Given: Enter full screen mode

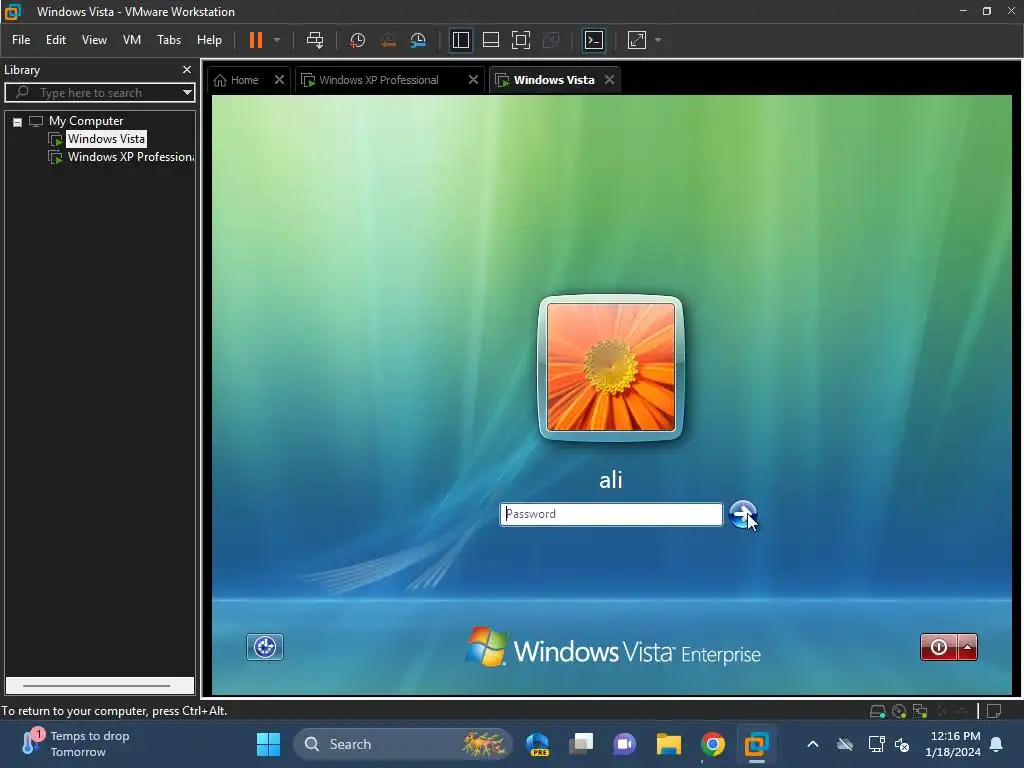Looking at the screenshot, I should (520, 40).
